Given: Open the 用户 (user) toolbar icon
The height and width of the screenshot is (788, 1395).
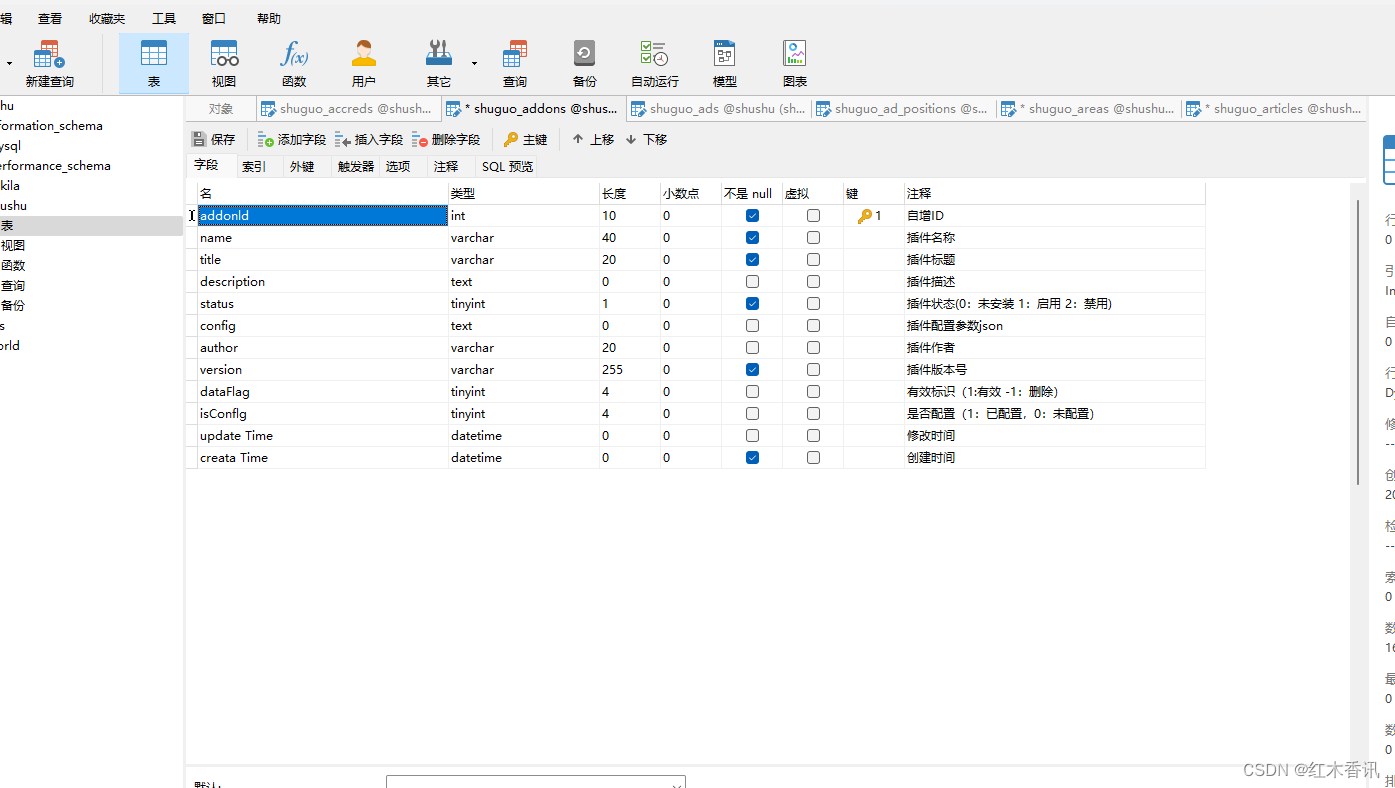Looking at the screenshot, I should (364, 64).
